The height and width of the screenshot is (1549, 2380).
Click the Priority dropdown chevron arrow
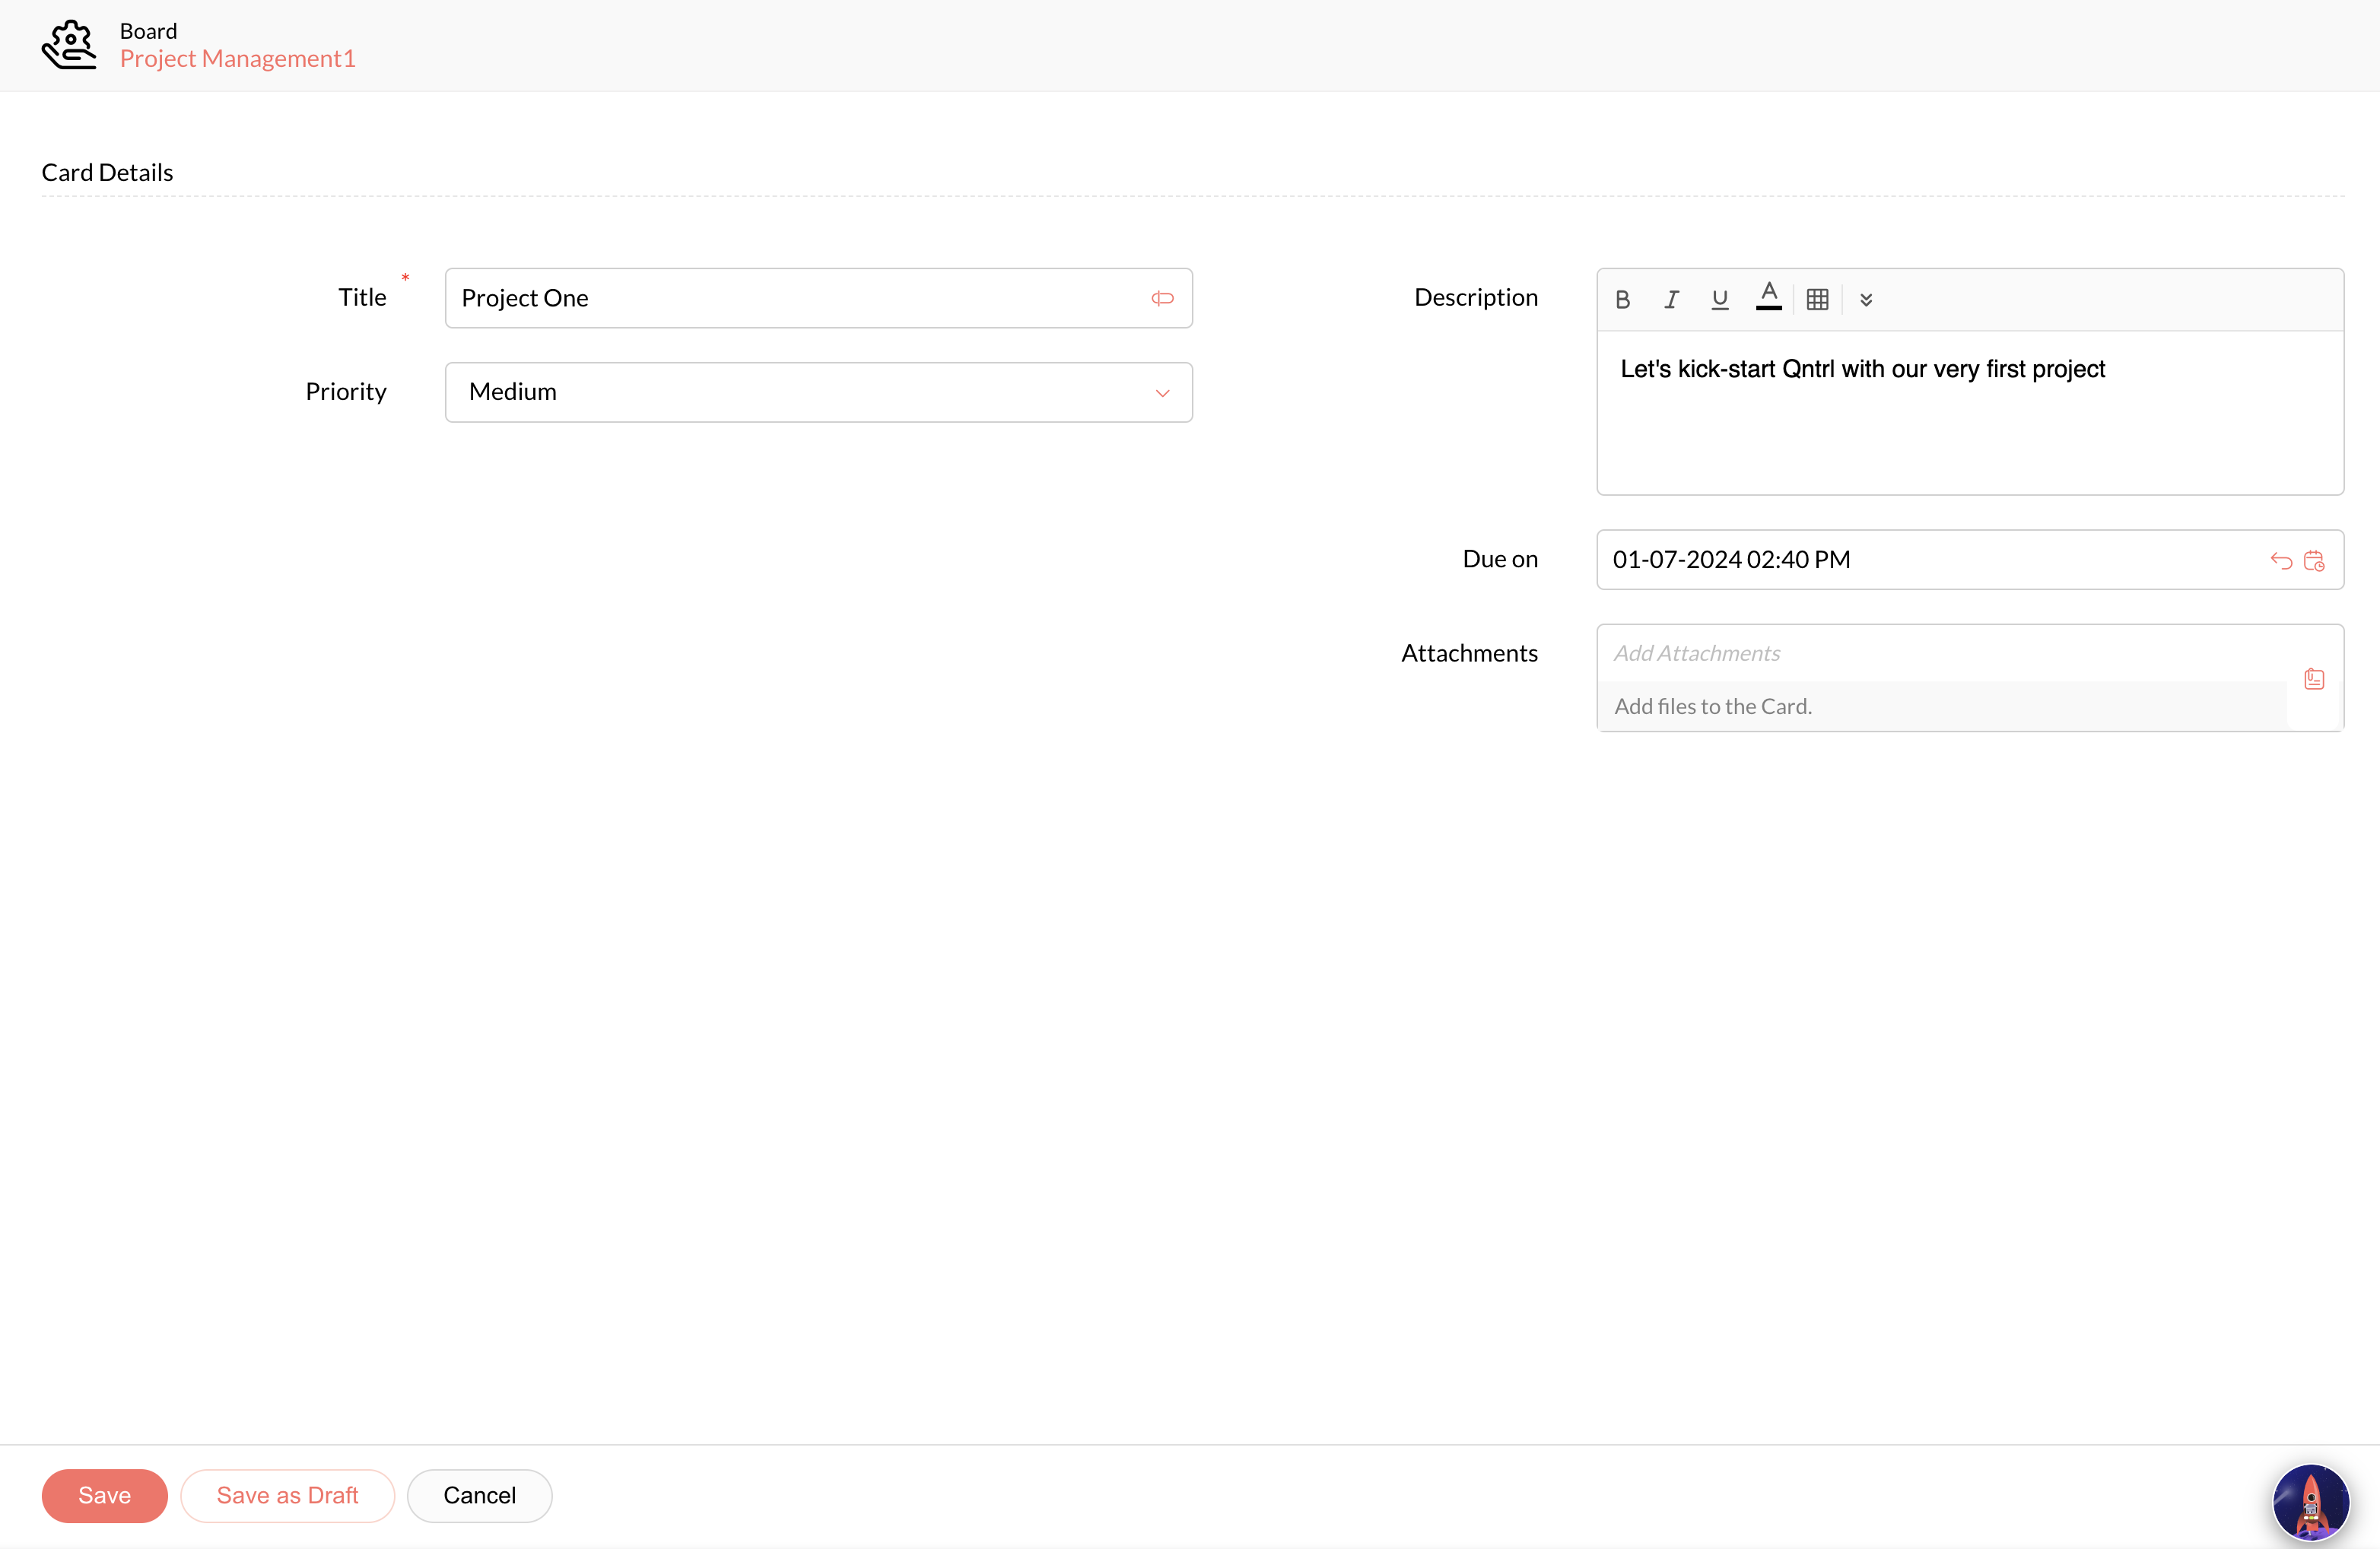tap(1162, 393)
